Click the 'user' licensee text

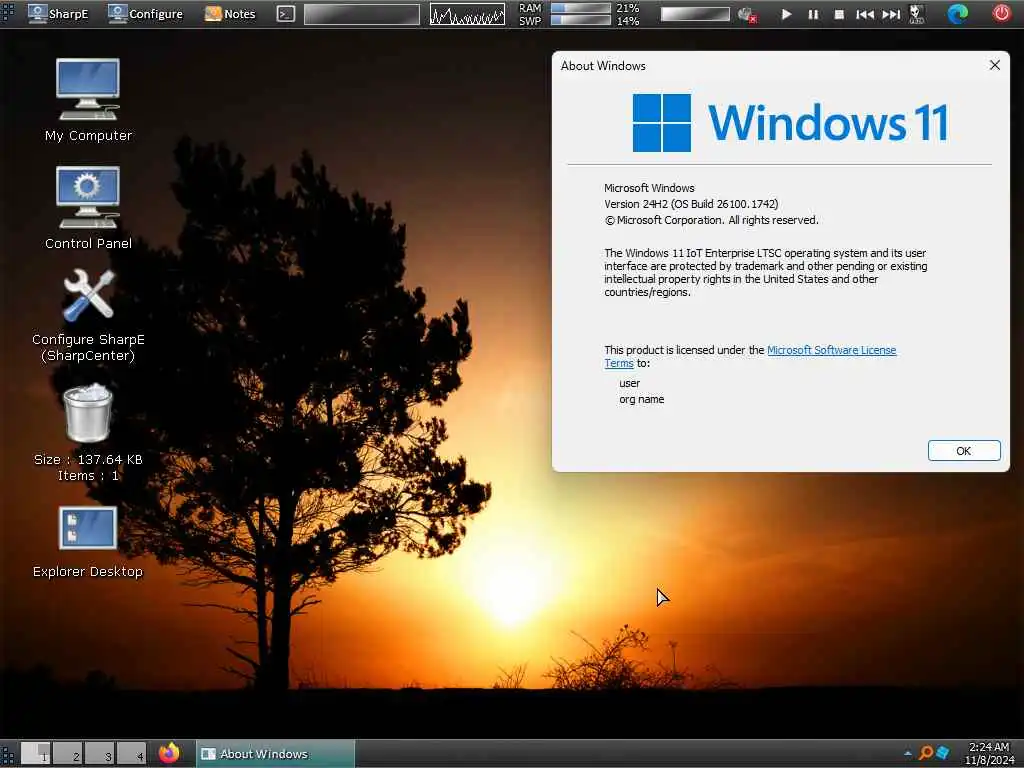pyautogui.click(x=630, y=383)
